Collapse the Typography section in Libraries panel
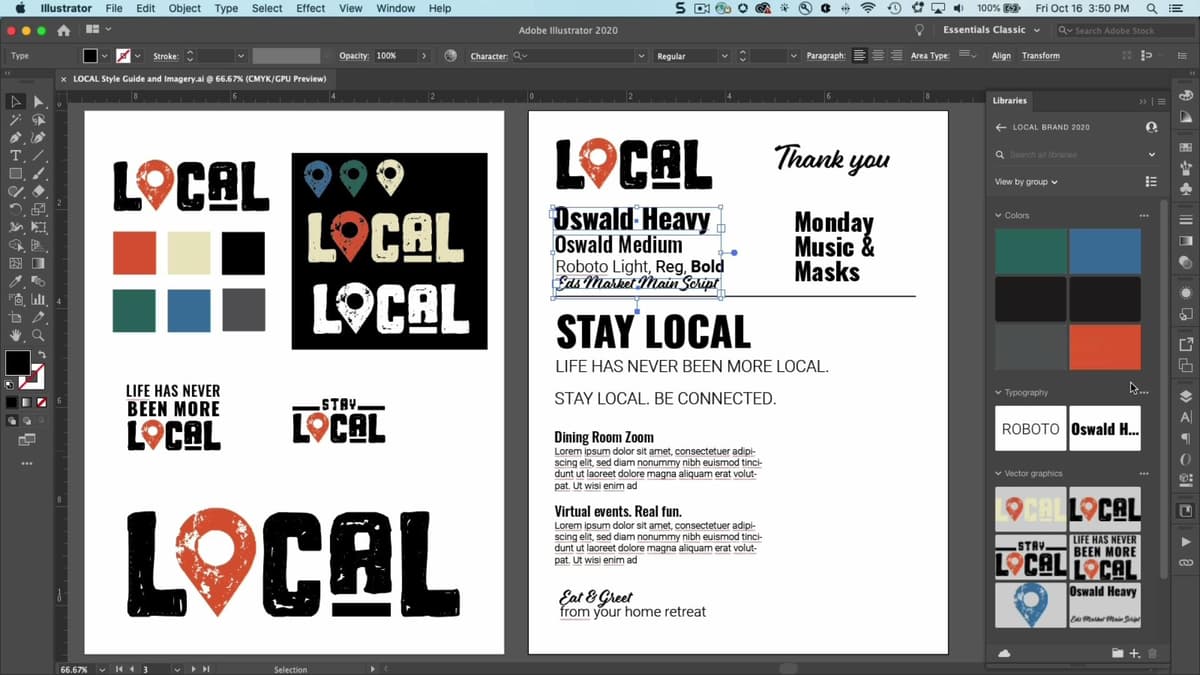 pos(997,392)
